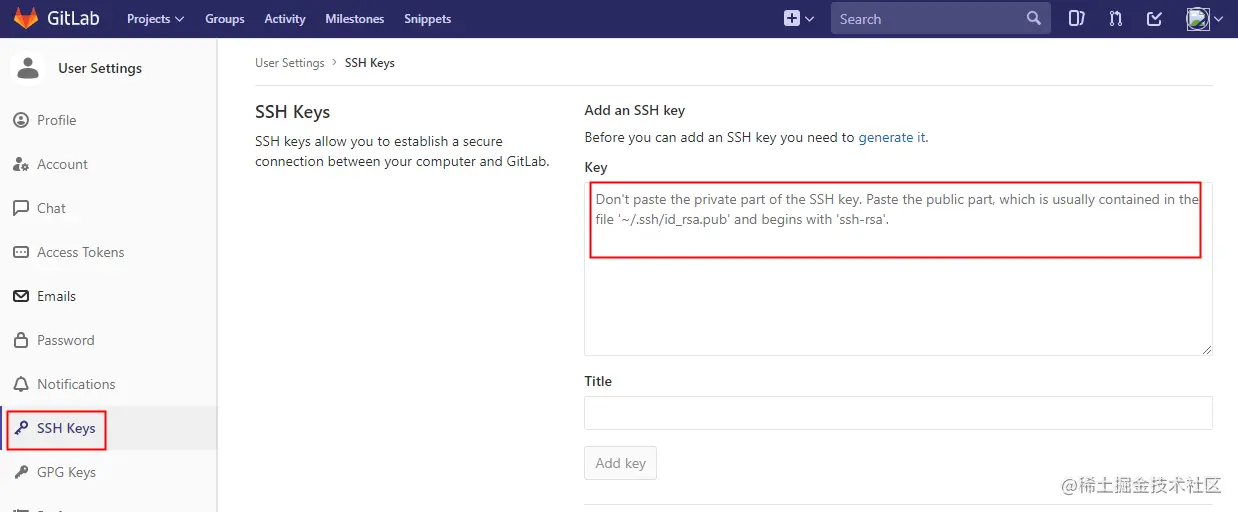Open GPG Keys settings page
The width and height of the screenshot is (1238, 512).
pos(66,472)
